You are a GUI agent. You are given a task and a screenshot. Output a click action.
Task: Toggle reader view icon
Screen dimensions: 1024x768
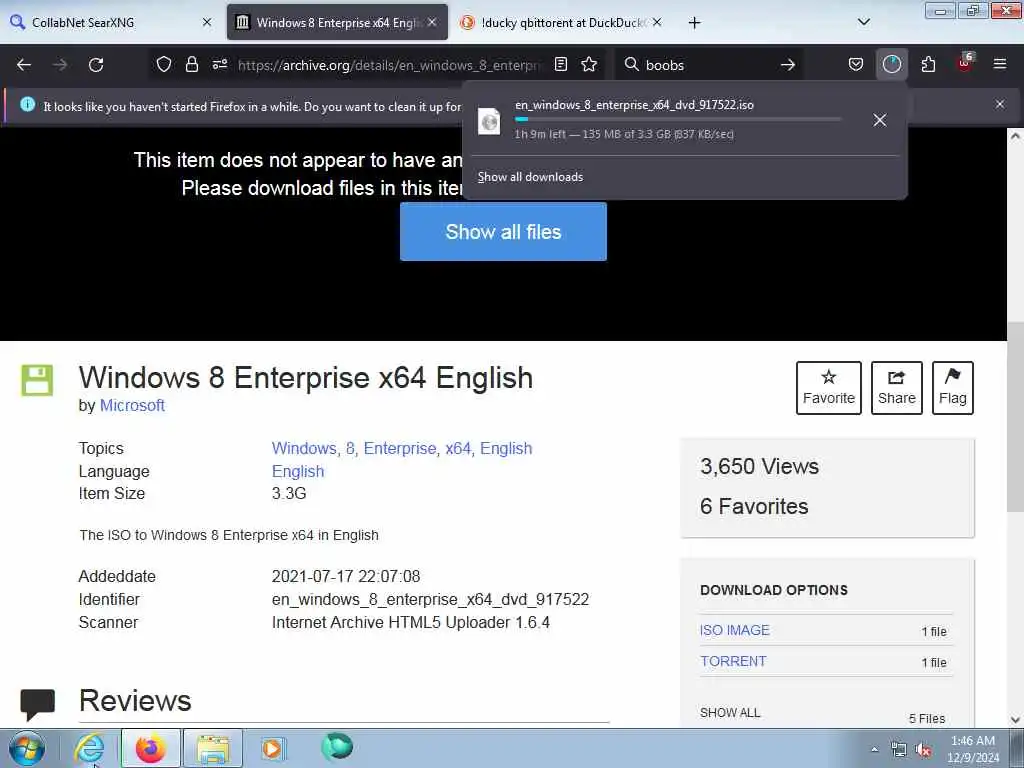coord(560,65)
